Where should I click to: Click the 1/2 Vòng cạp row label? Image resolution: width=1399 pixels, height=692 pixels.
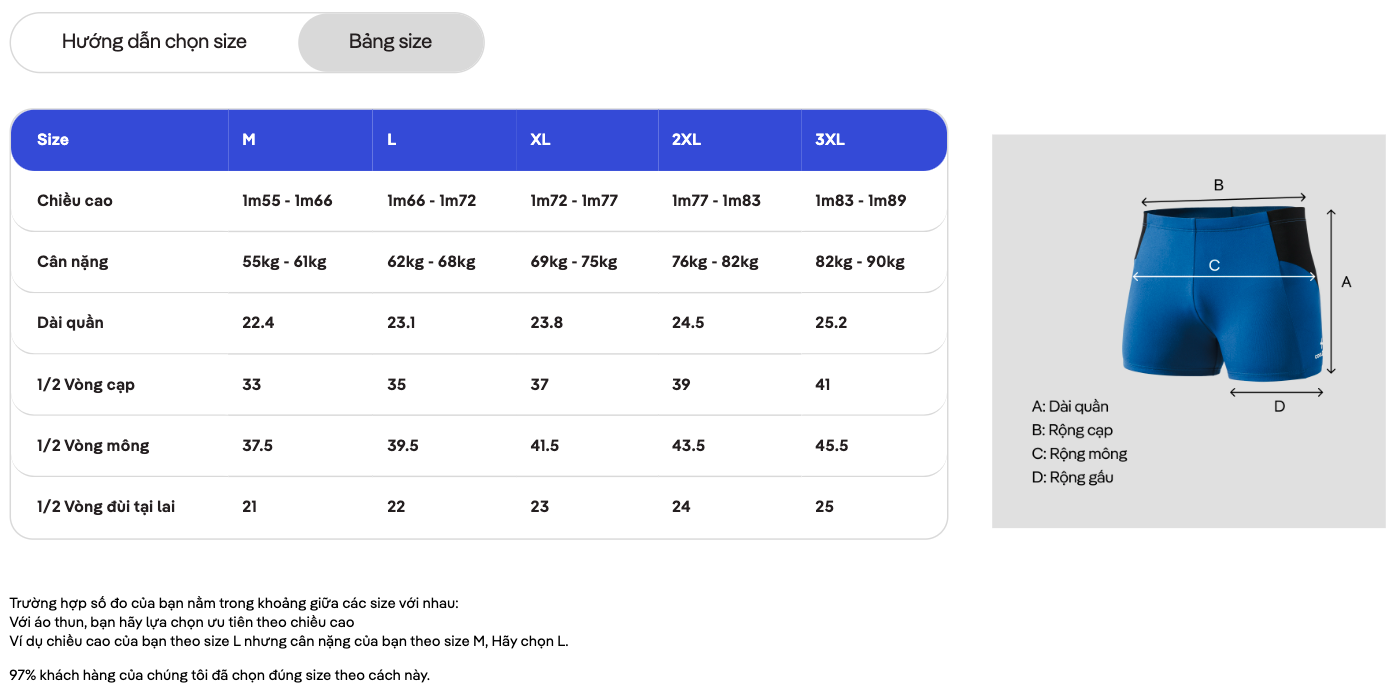pyautogui.click(x=86, y=385)
